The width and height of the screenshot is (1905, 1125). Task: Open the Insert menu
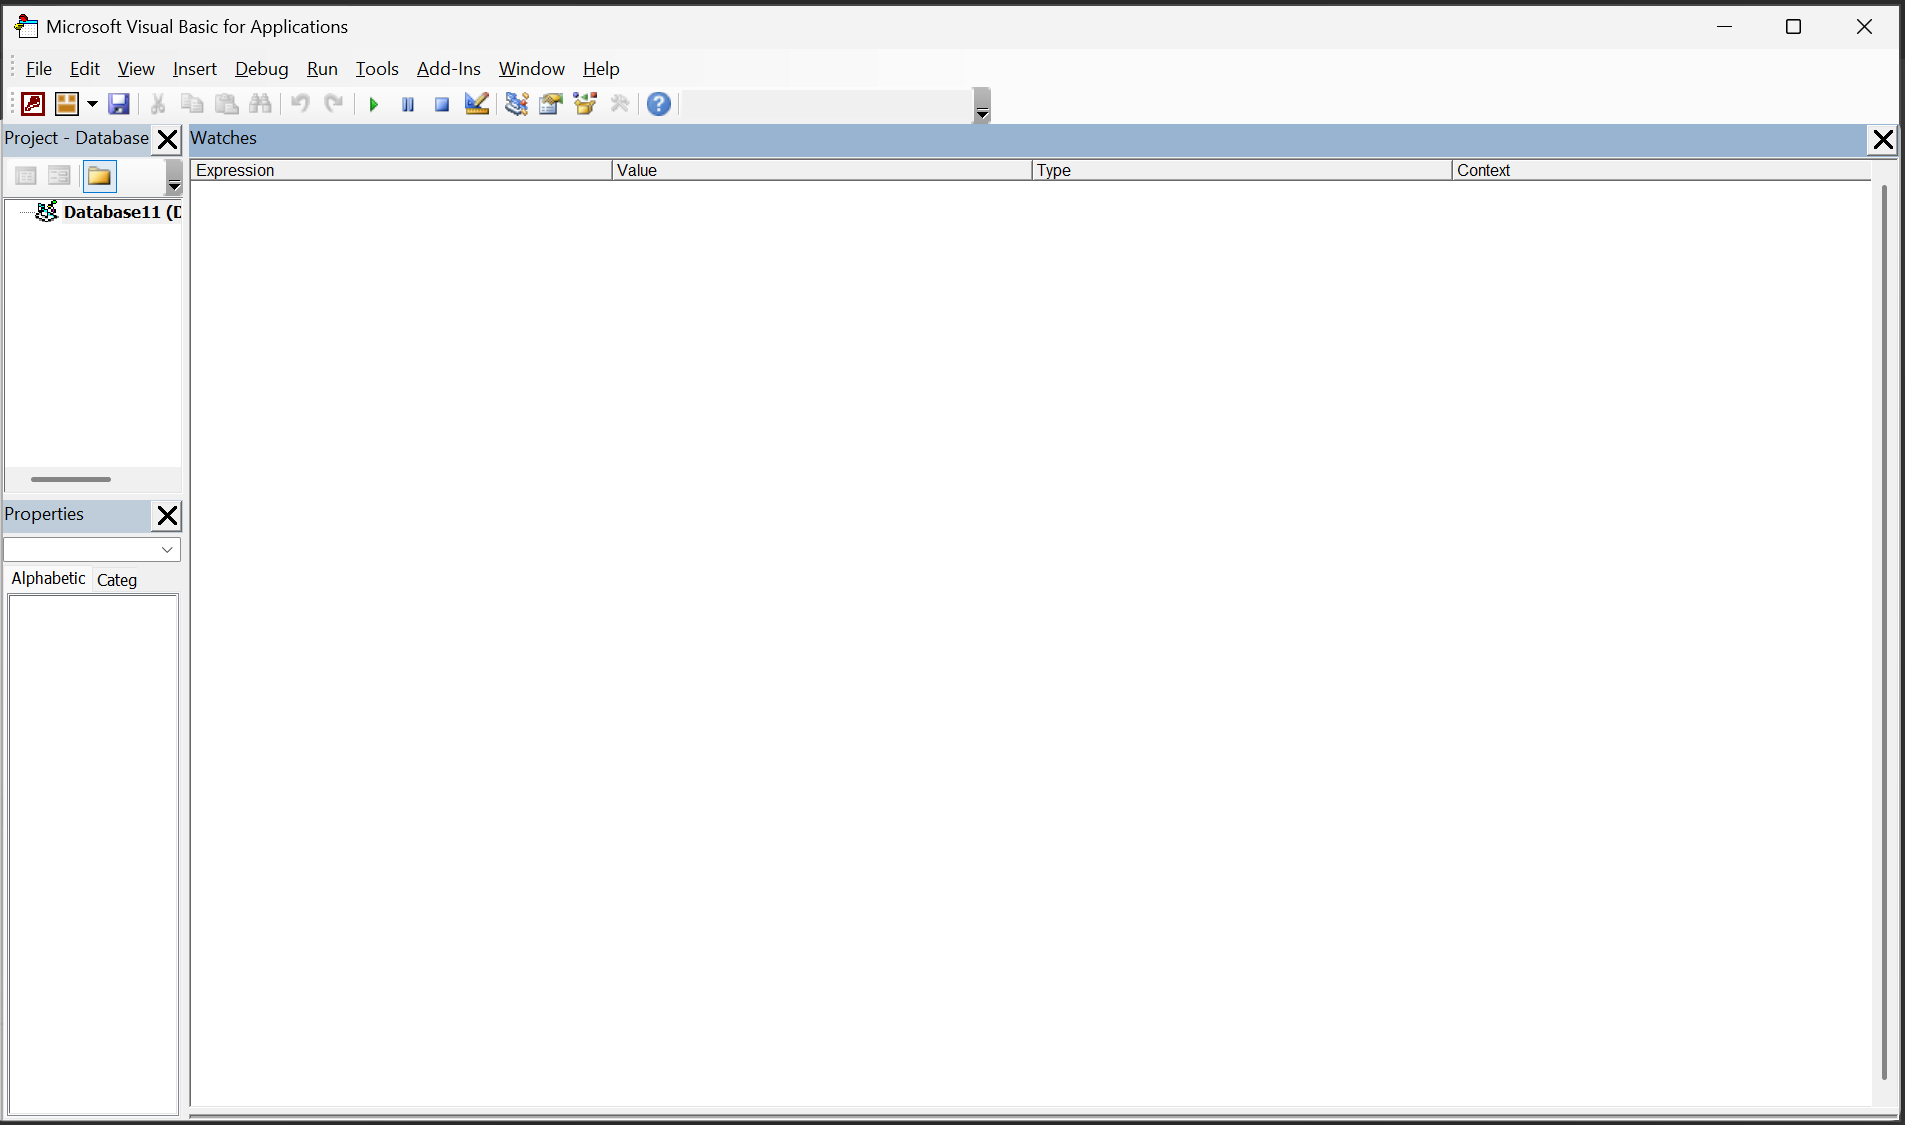pos(195,69)
